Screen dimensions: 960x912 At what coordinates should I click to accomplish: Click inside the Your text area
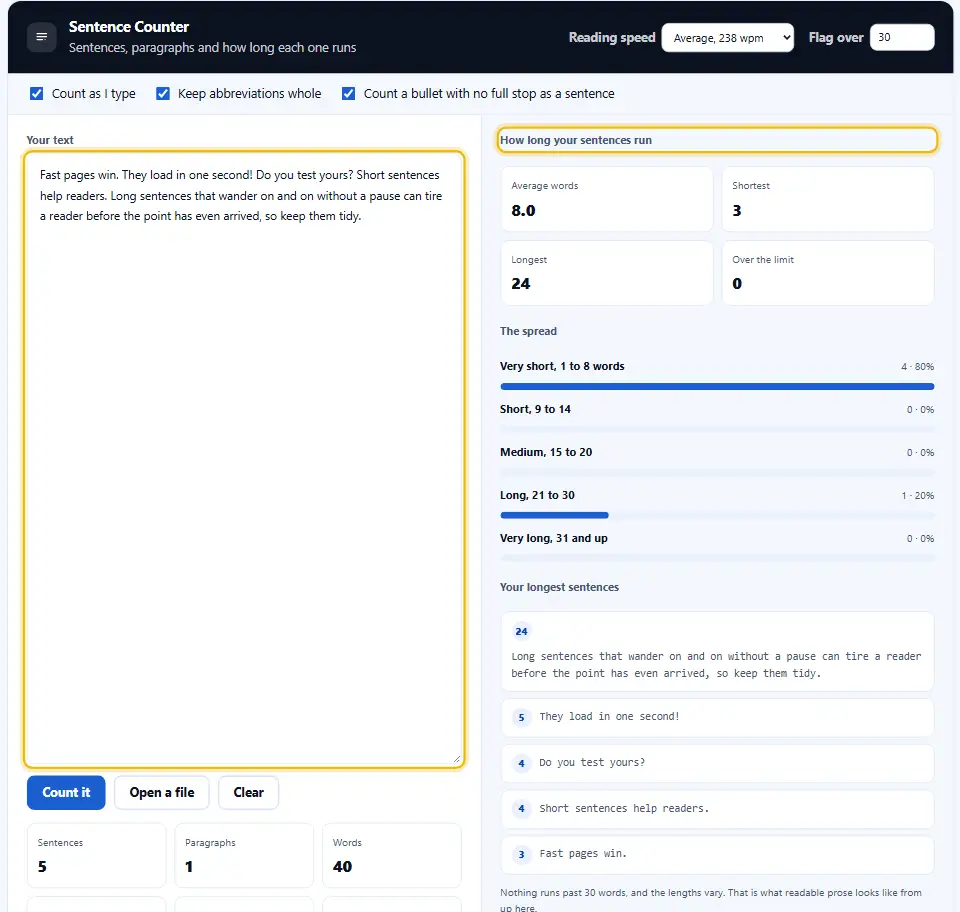[244, 459]
